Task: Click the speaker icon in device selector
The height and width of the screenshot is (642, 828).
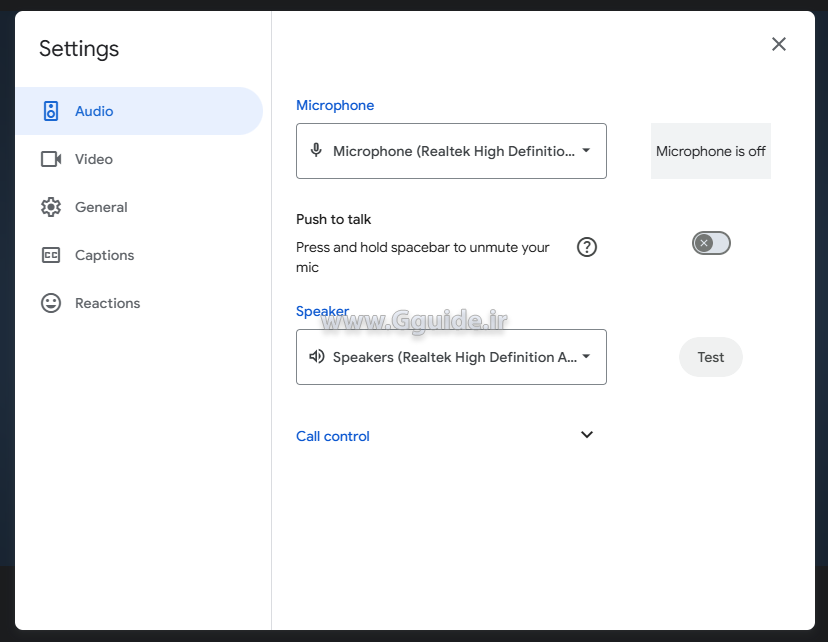Action: 316,356
